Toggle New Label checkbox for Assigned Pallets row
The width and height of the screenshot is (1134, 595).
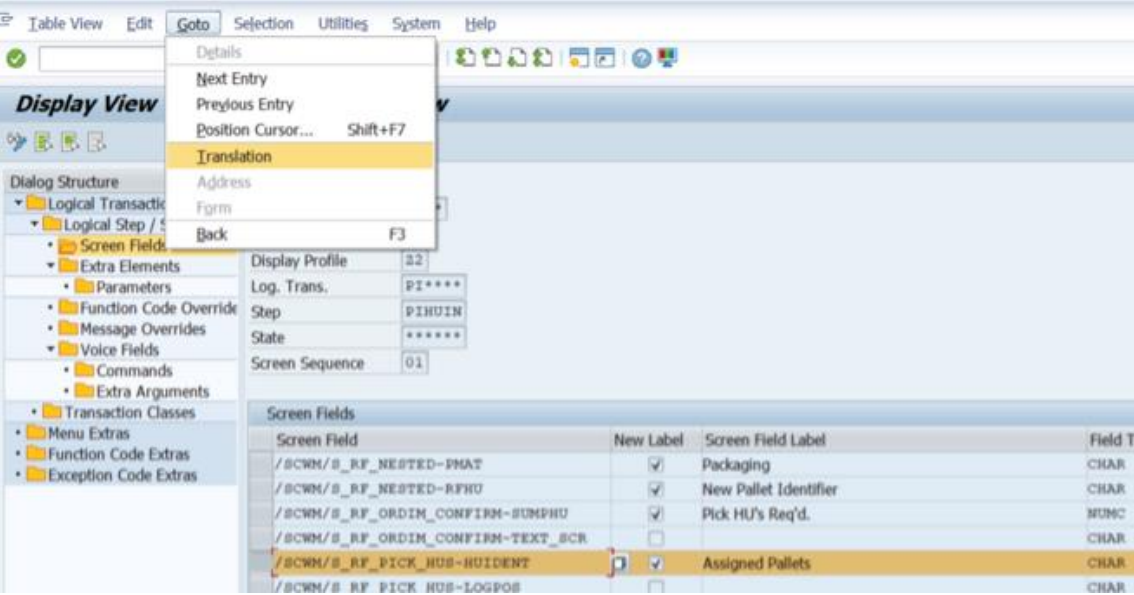click(x=656, y=563)
